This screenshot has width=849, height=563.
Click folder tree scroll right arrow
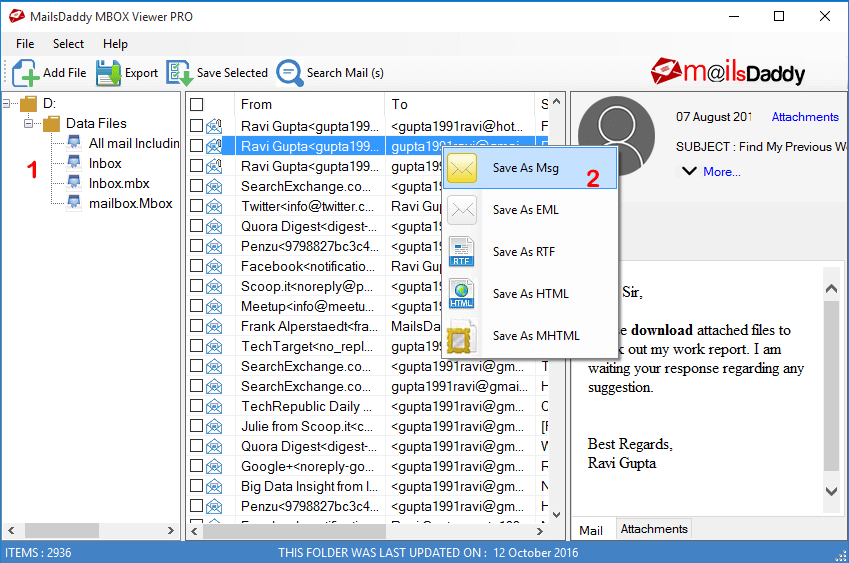pos(171,531)
